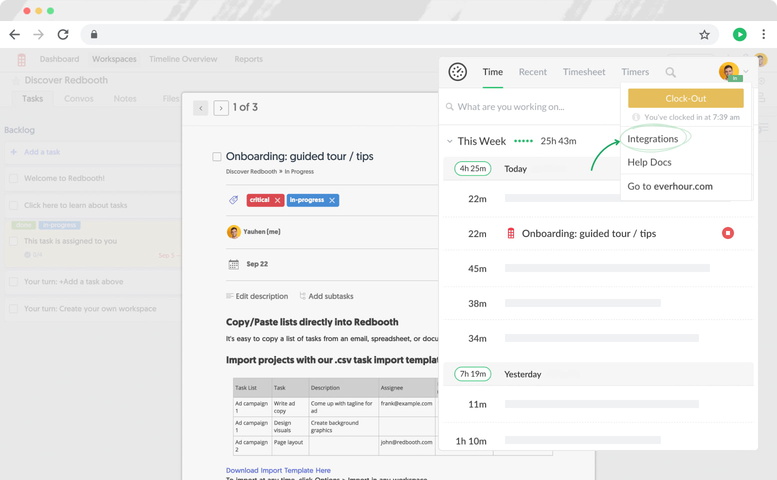Switch to the Time tab
Viewport: 777px width, 480px height.
tap(493, 72)
